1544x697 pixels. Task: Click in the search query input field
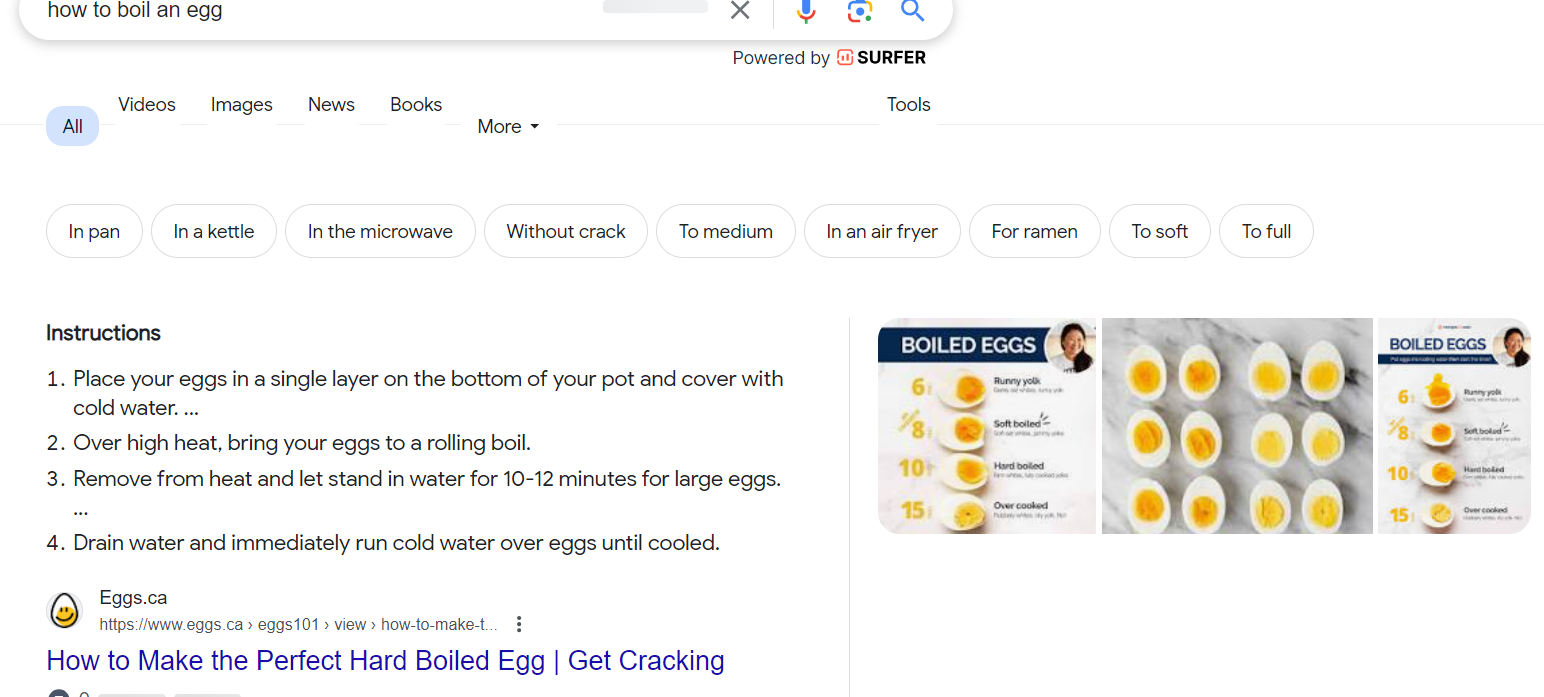320,11
